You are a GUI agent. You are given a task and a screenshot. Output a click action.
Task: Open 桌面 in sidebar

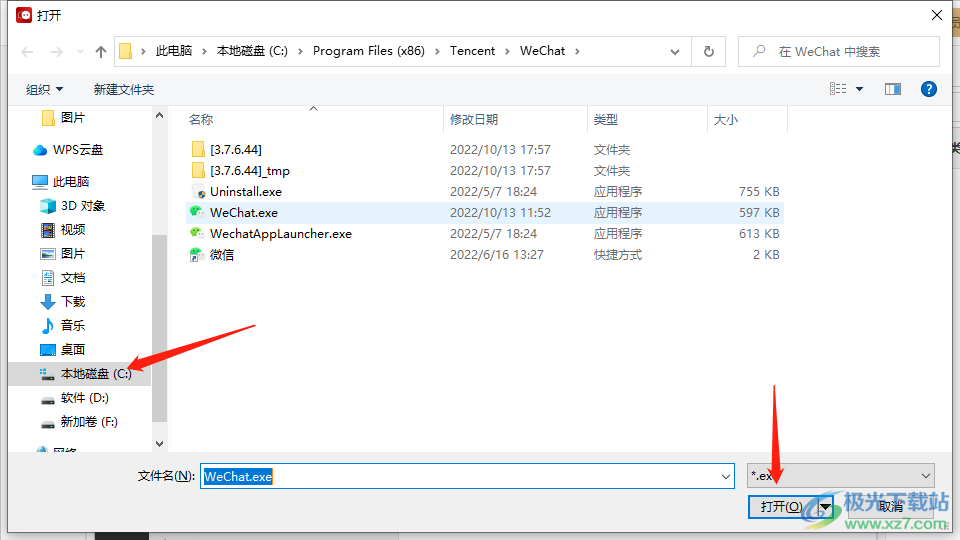click(x=72, y=350)
